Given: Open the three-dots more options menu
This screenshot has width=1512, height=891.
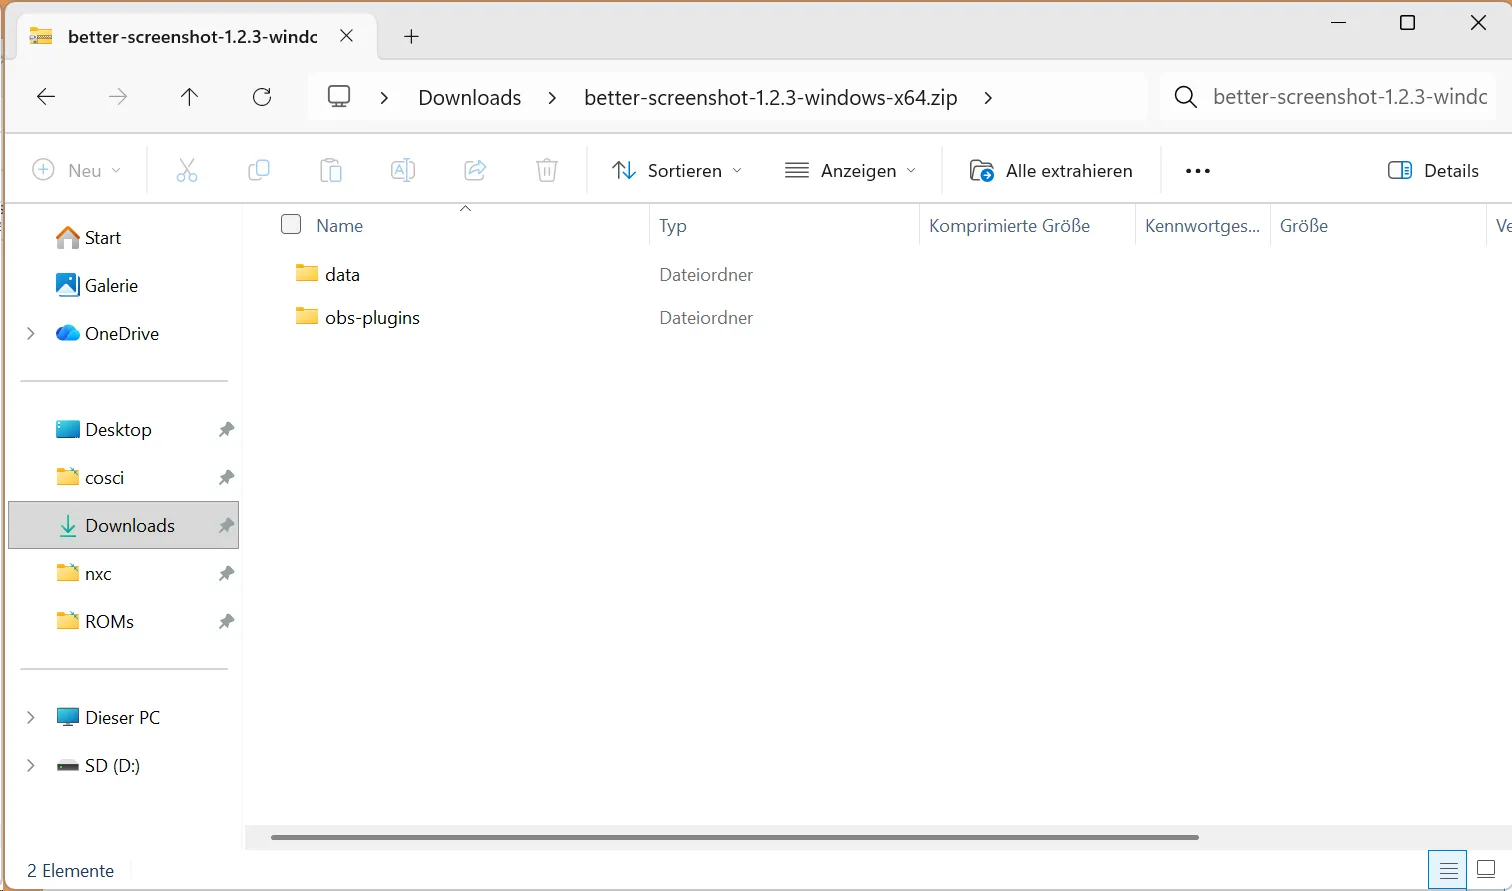Looking at the screenshot, I should [x=1198, y=171].
